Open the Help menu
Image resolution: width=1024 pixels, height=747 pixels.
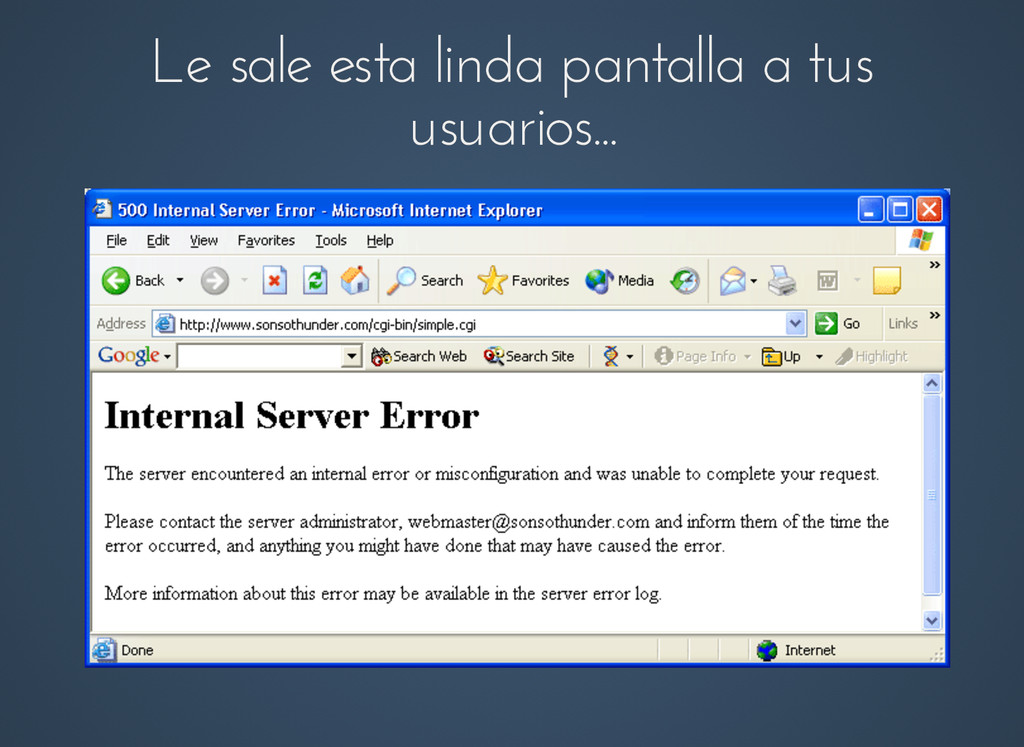379,240
